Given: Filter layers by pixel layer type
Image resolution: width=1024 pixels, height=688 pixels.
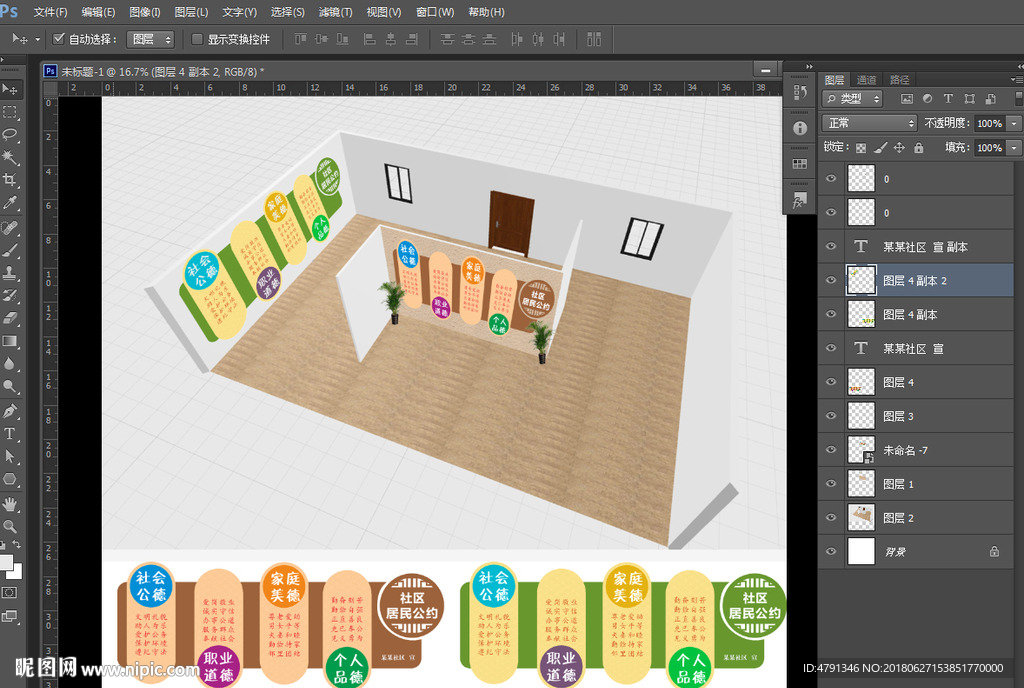Looking at the screenshot, I should click(906, 99).
